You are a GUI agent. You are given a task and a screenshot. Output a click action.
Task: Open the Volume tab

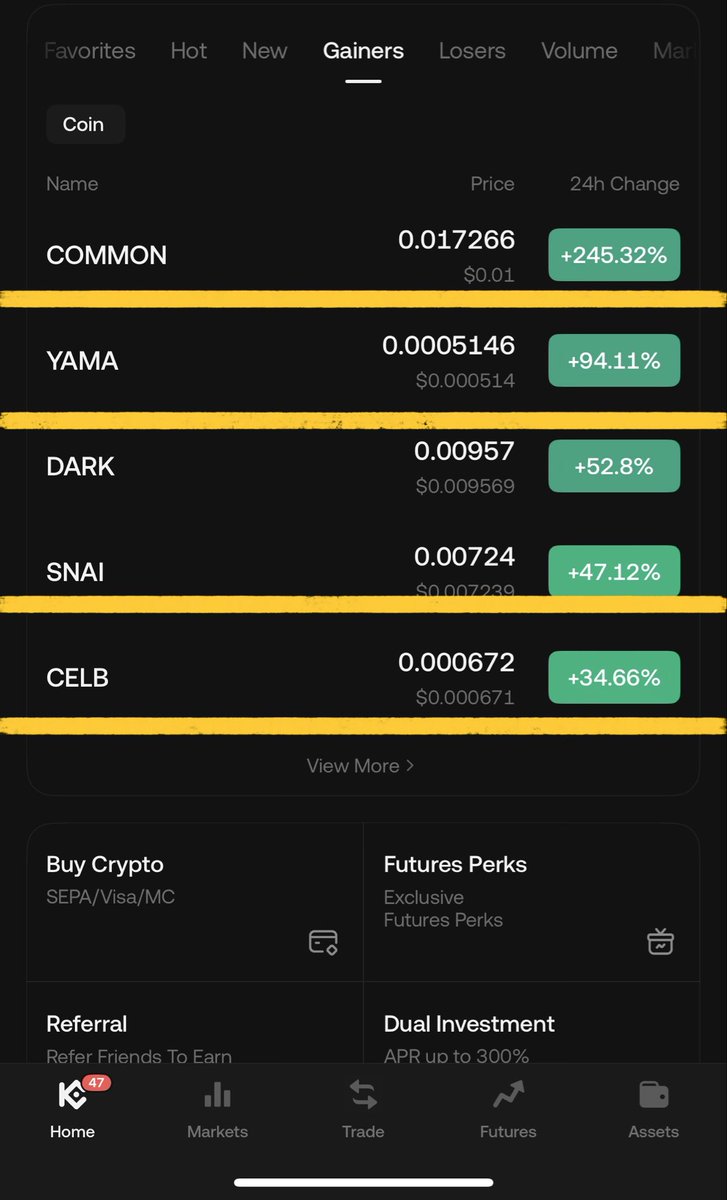point(579,51)
